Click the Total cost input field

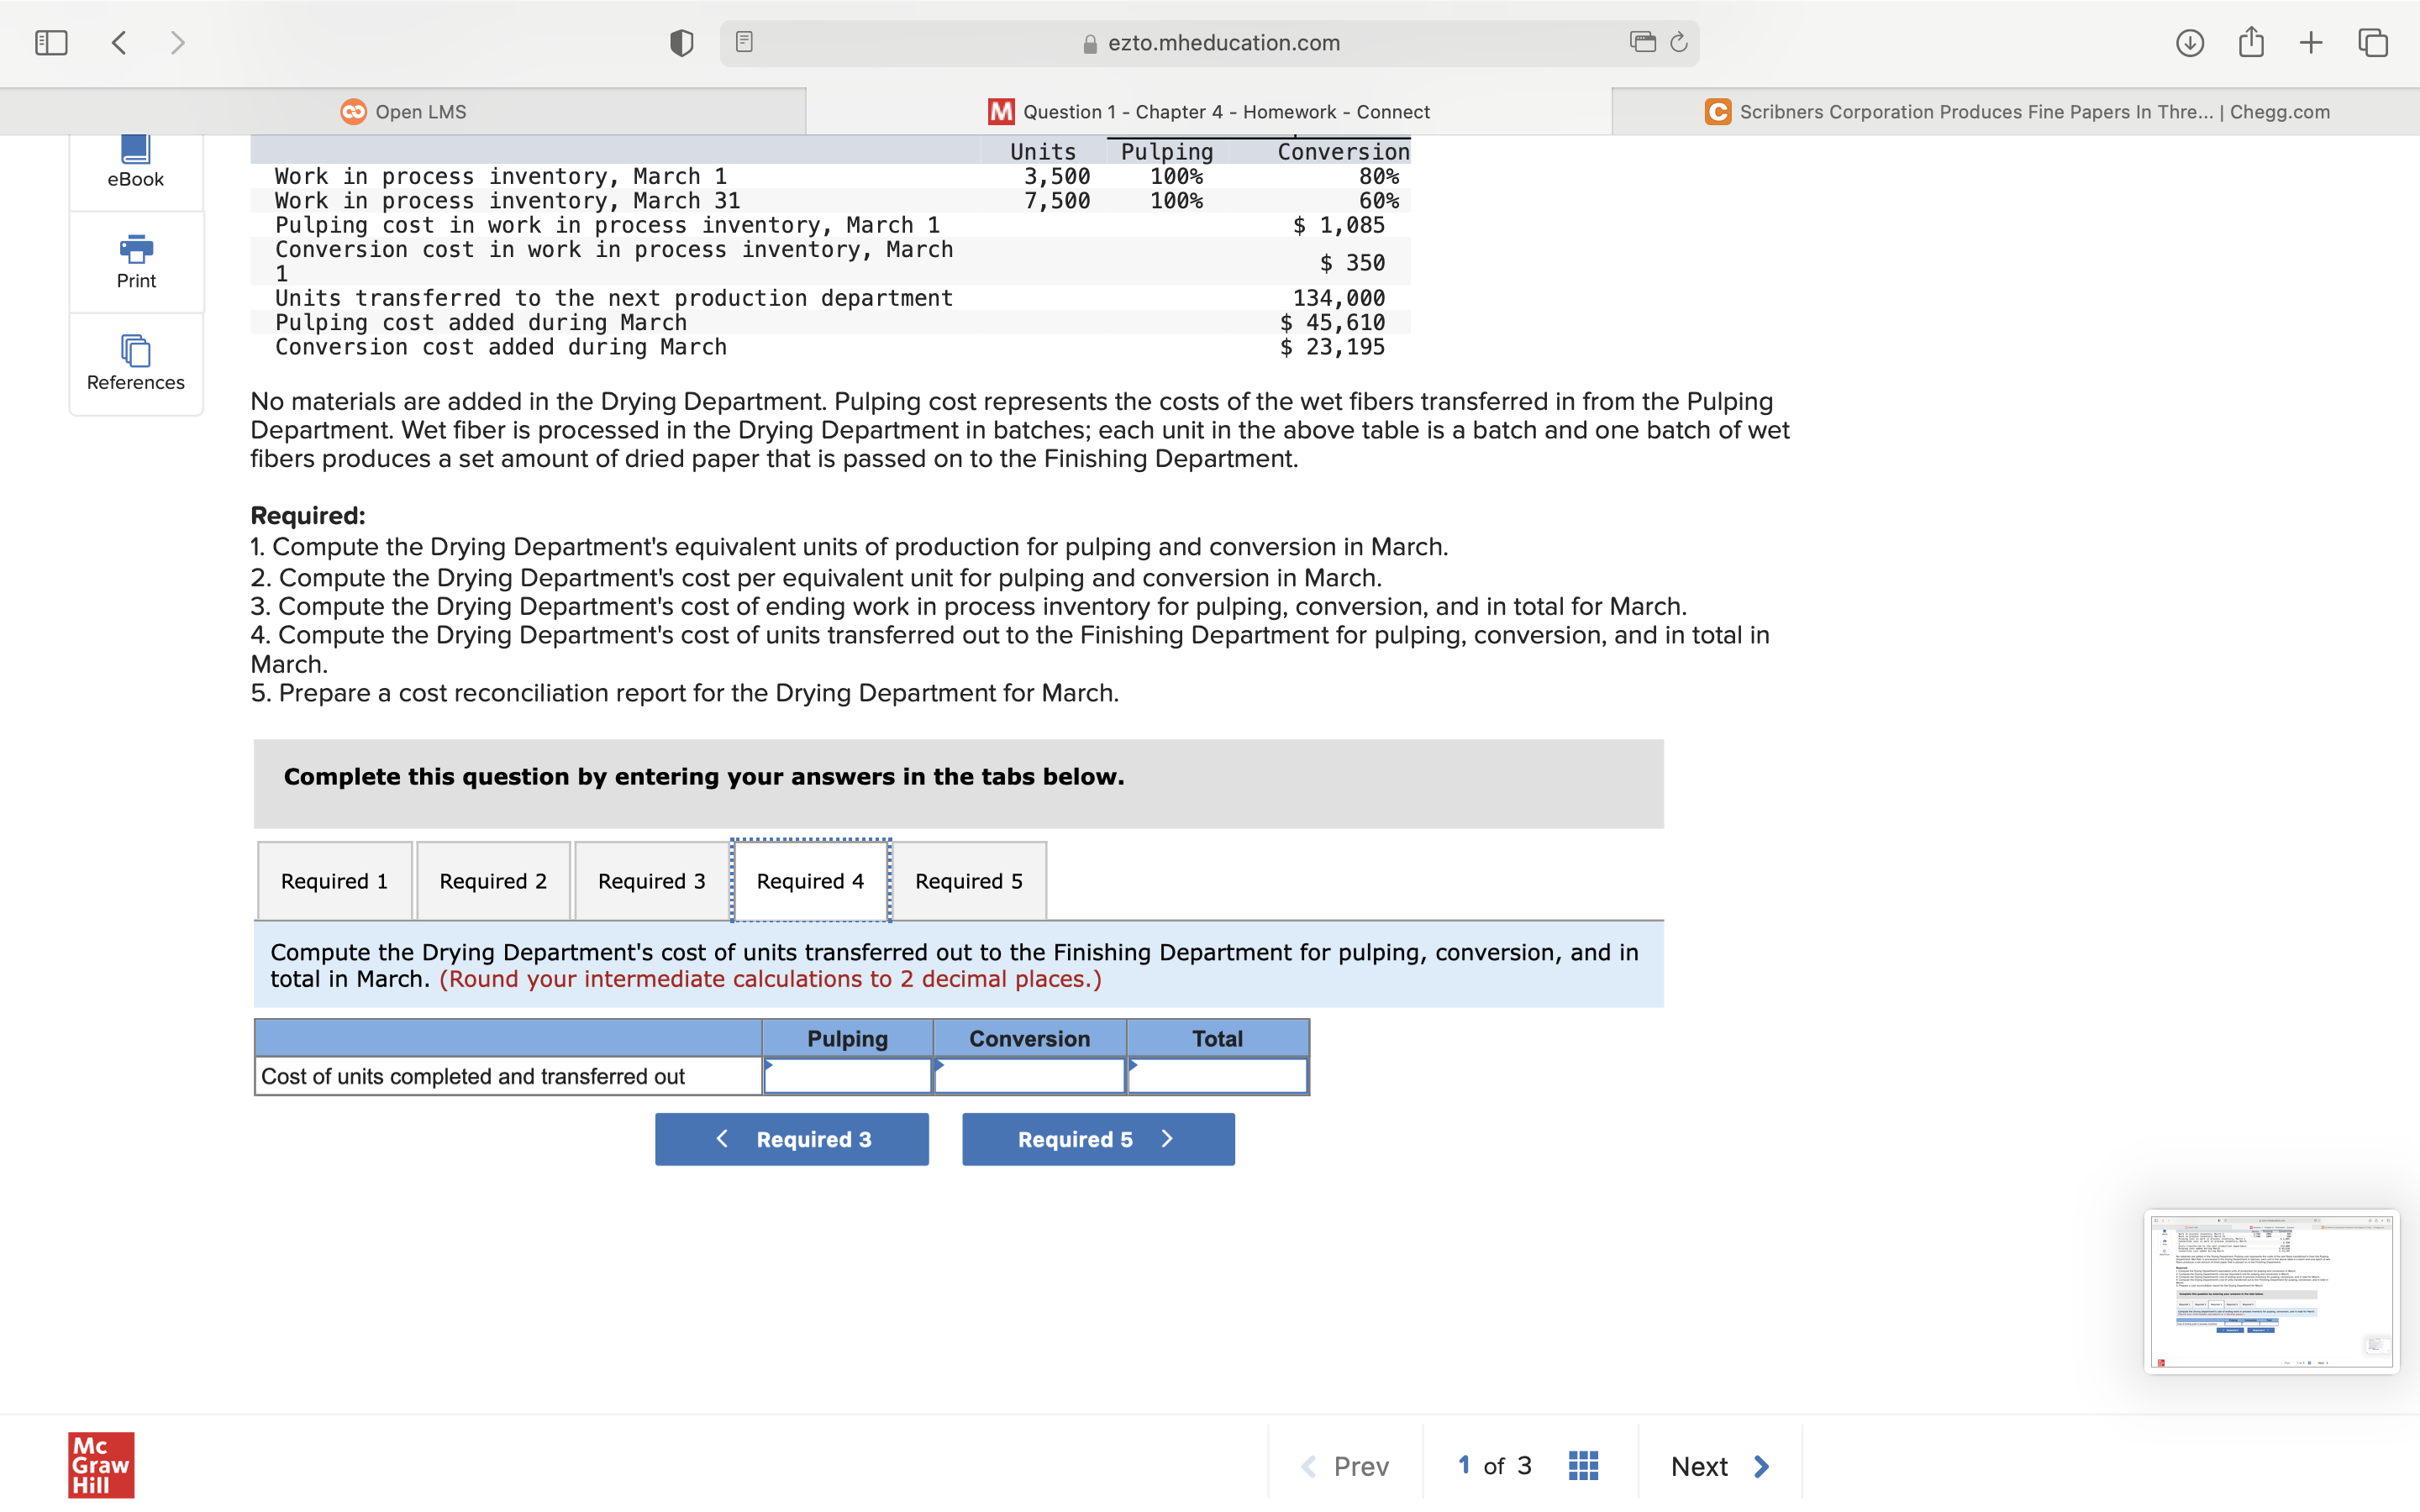tap(1217, 1076)
